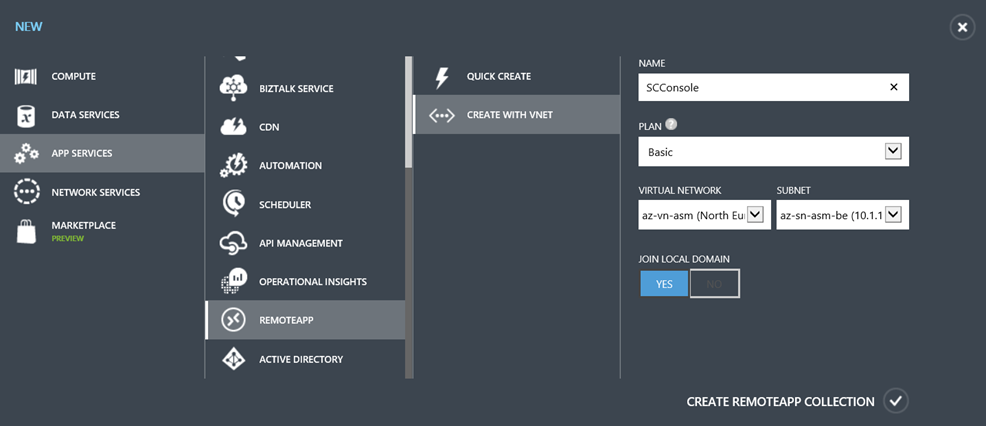
Task: Click the BizTalk Service cloud icon
Action: click(x=233, y=88)
